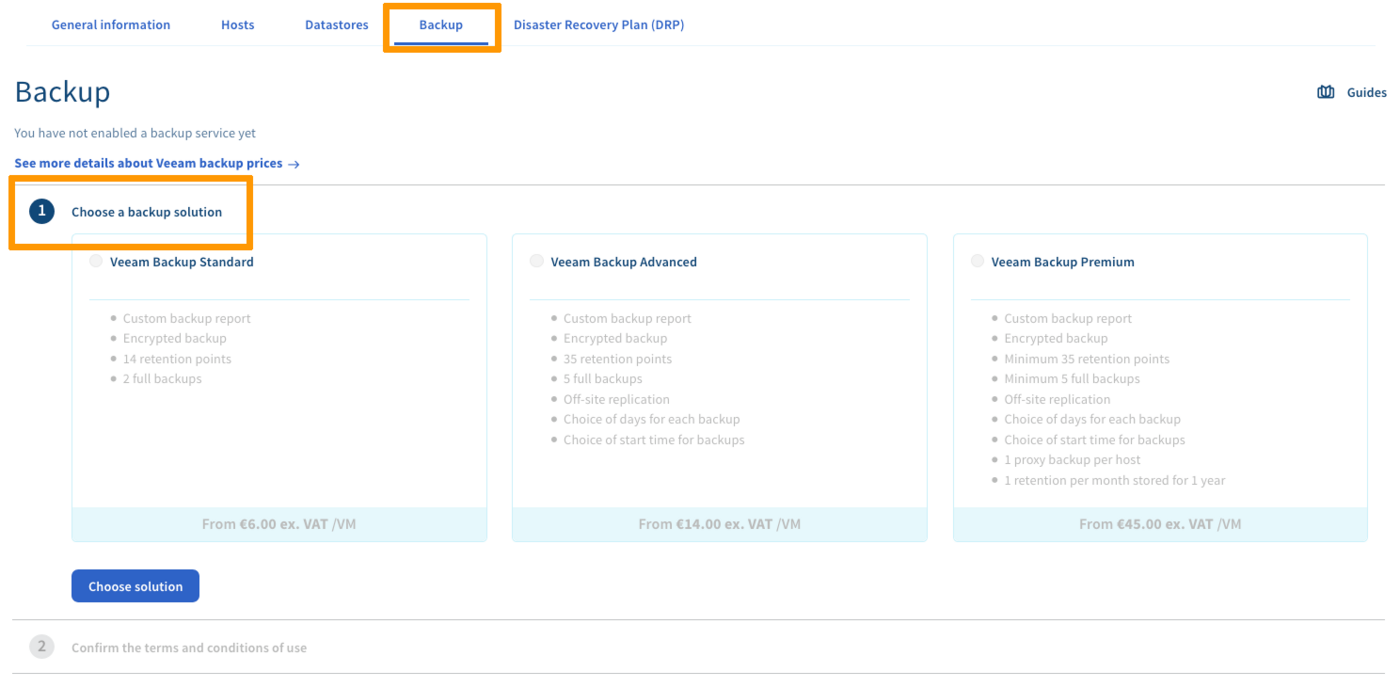Click the step 2 number circle

coord(42,647)
